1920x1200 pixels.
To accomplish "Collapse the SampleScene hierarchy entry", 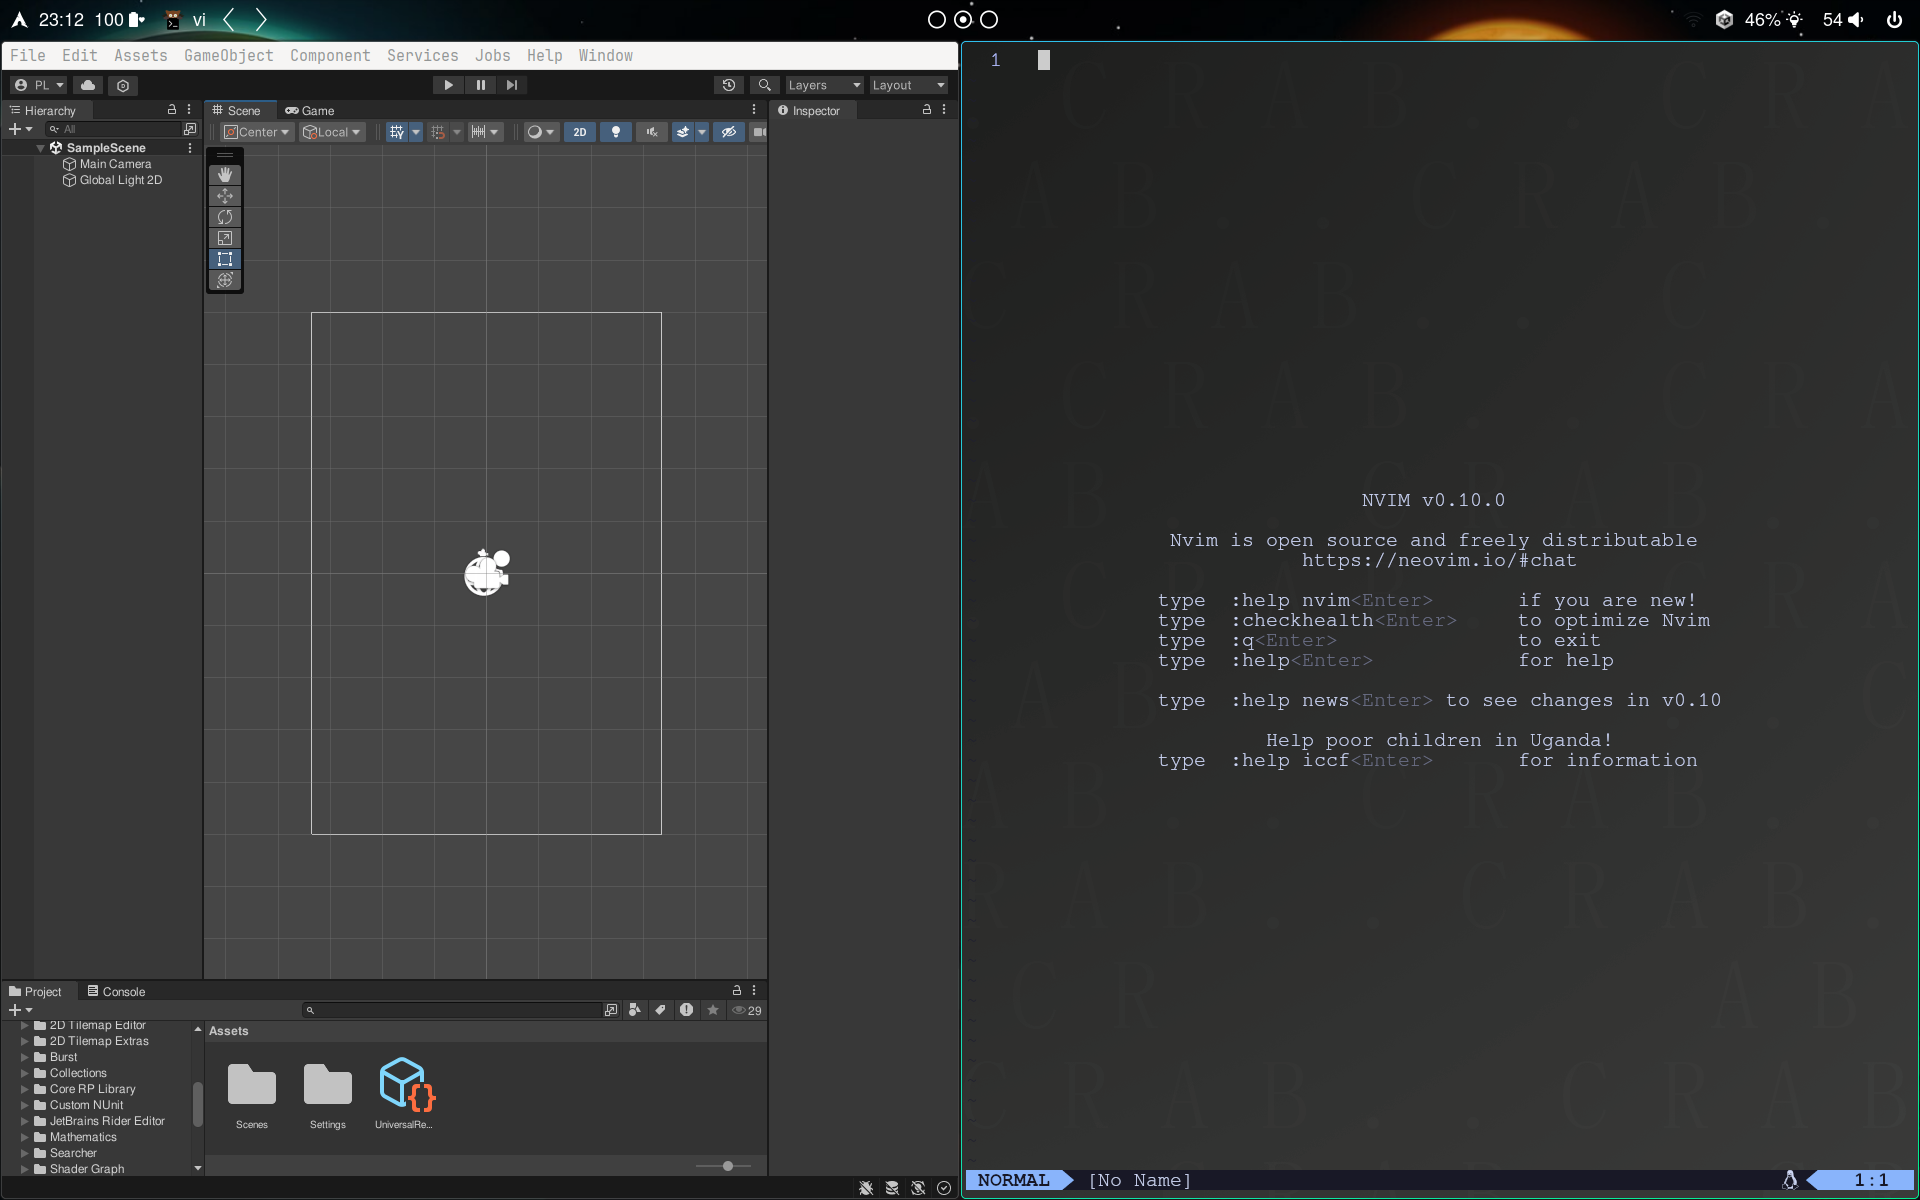I will pos(41,147).
